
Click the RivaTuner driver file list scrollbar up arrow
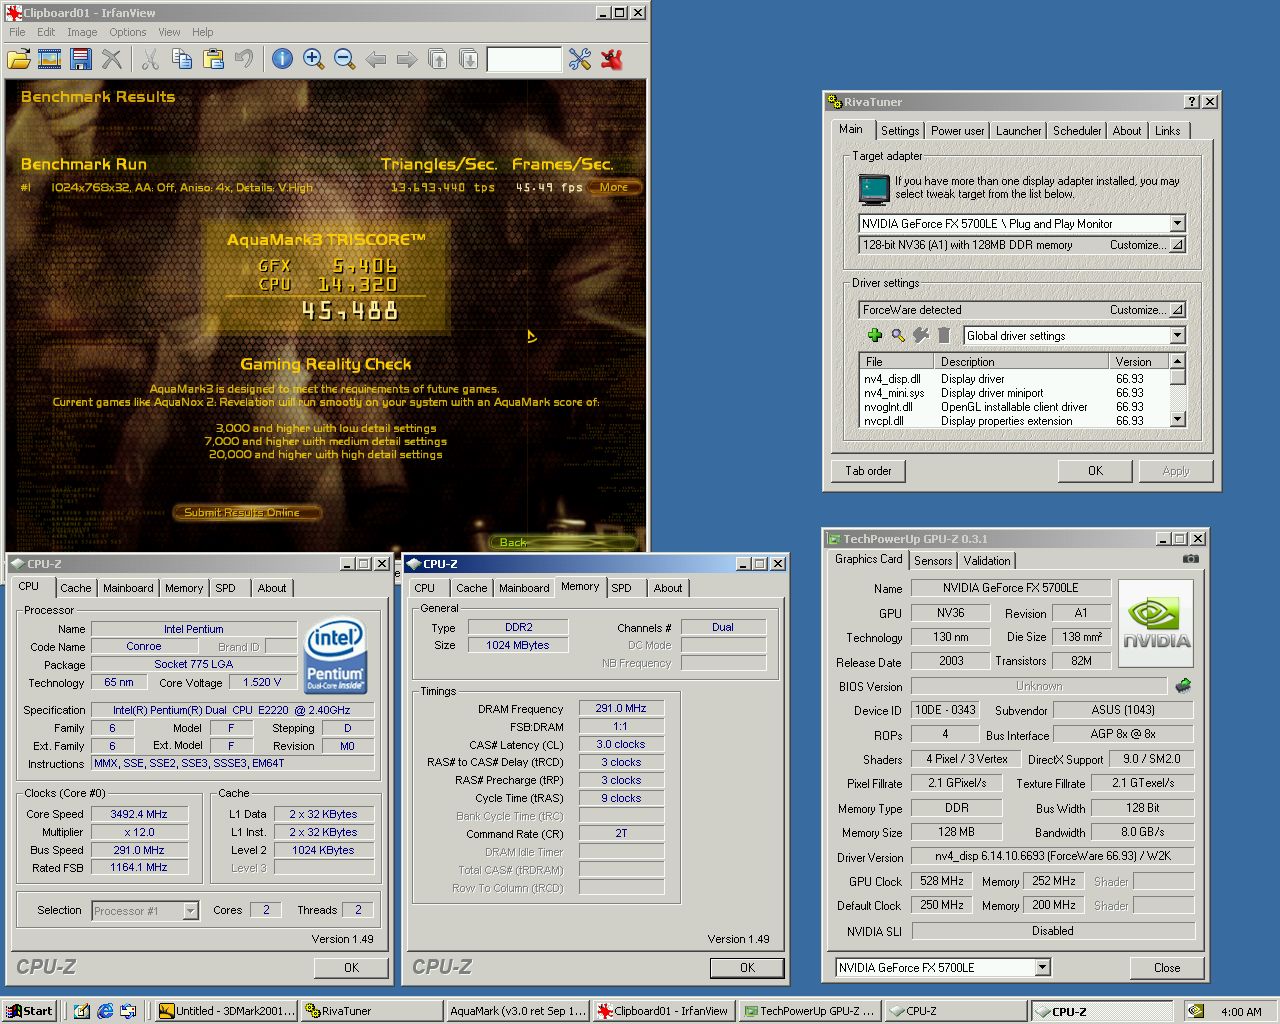(1178, 361)
